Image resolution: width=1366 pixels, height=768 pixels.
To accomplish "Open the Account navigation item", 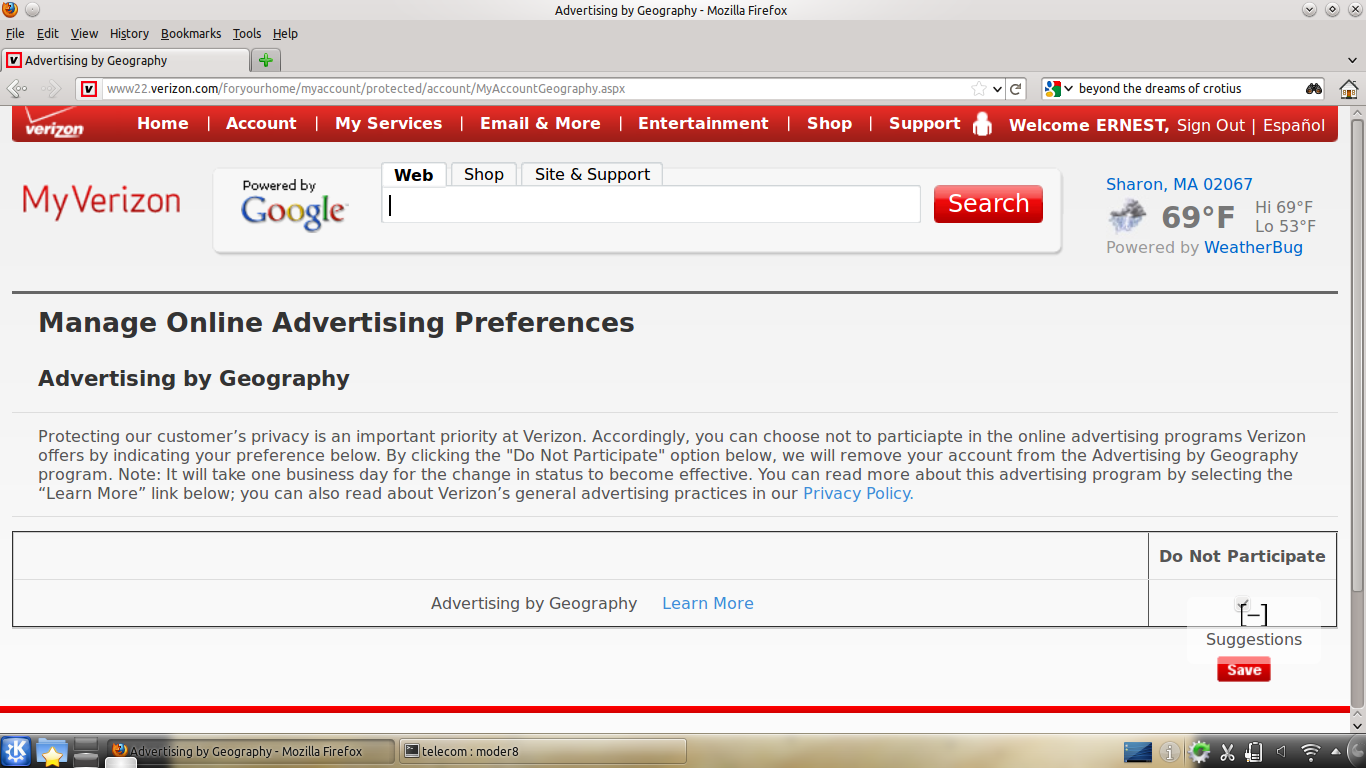I will pos(261,123).
